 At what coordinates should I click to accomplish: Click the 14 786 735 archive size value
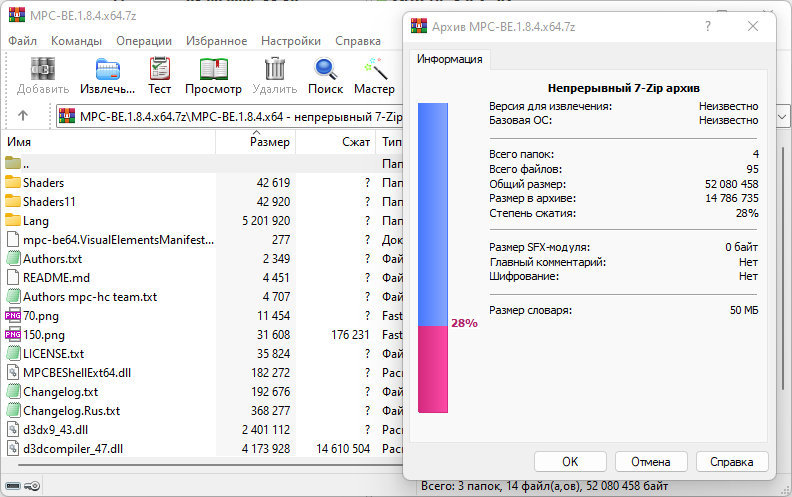click(x=732, y=198)
